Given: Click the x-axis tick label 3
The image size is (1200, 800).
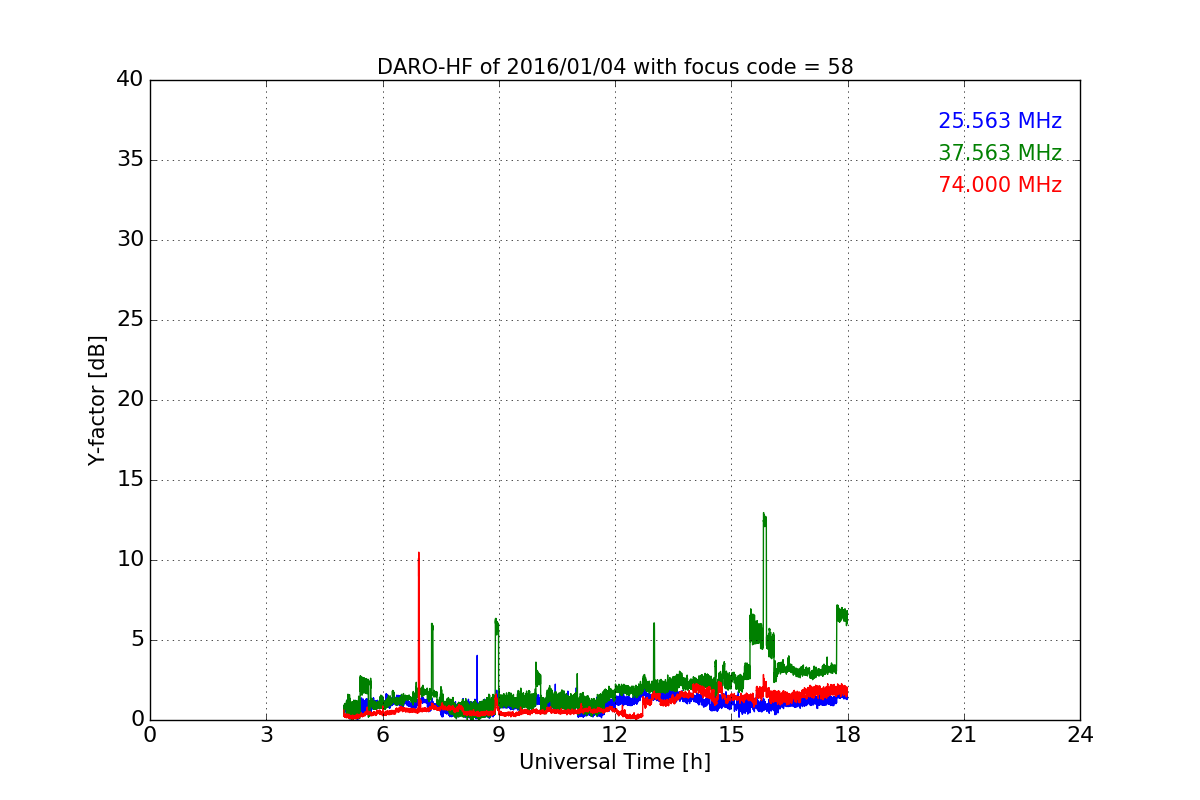Looking at the screenshot, I should pyautogui.click(x=266, y=735).
